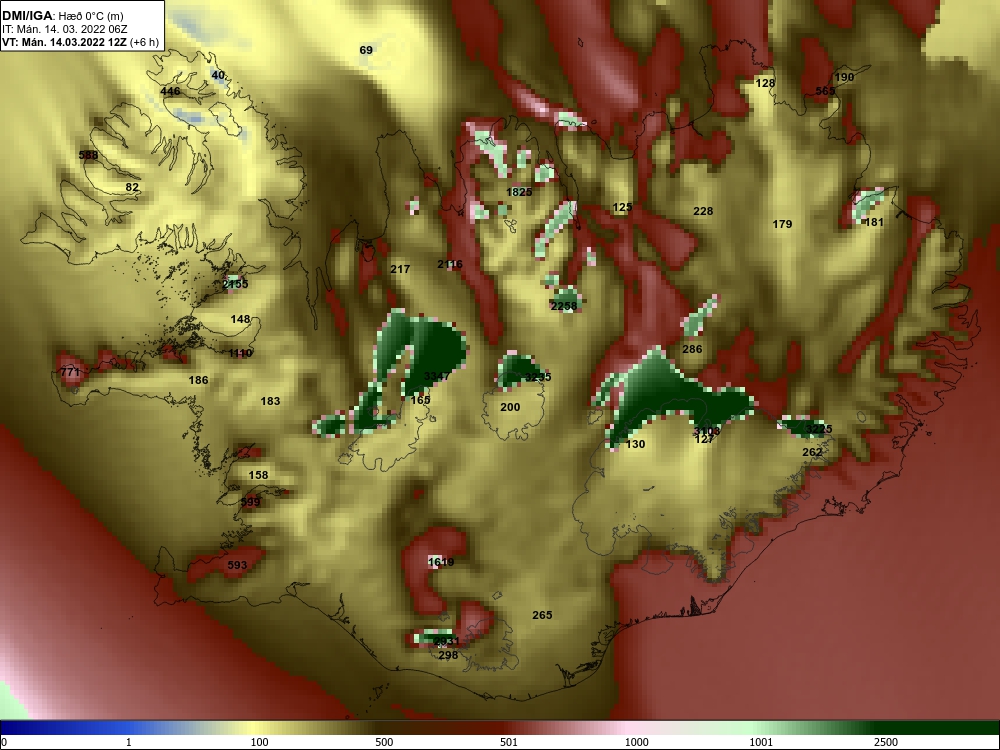Click the legend tick label 1001
This screenshot has height=750, width=1000.
[x=761, y=742]
